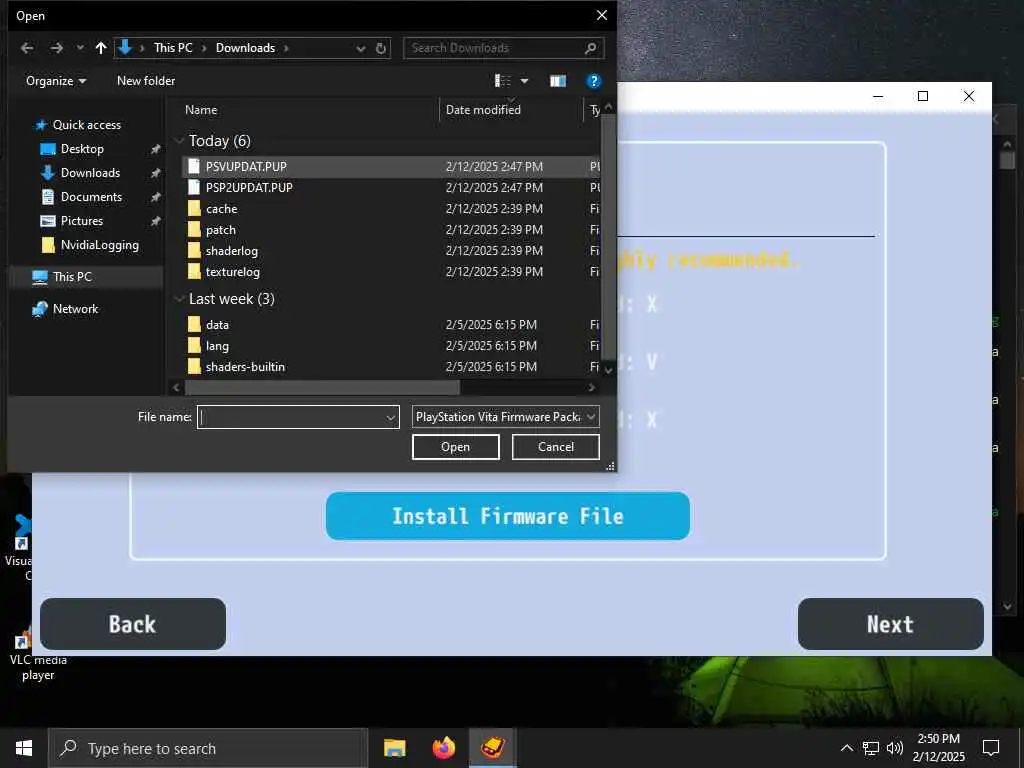Click the horizontal scrollbar in file list
The image size is (1024, 768).
coord(323,387)
